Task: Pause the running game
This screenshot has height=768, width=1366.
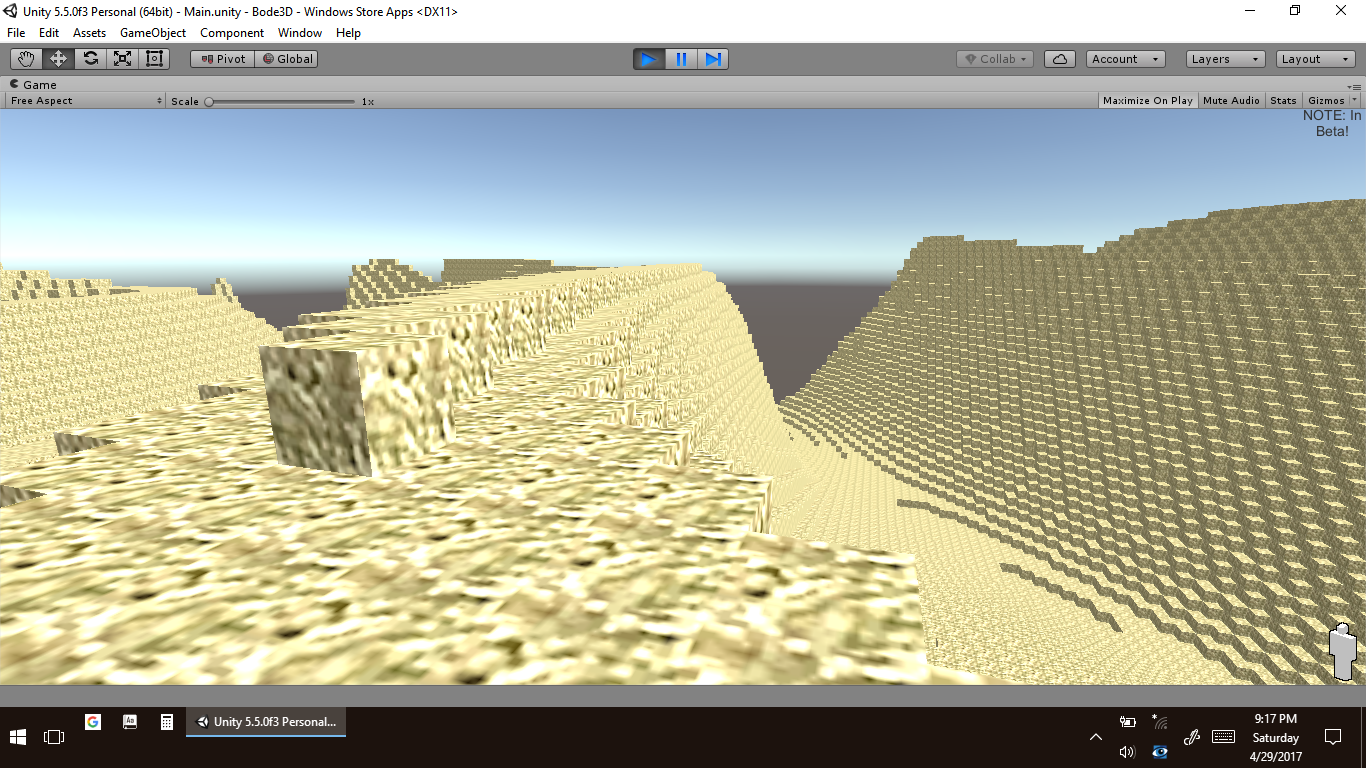Action: click(x=681, y=59)
